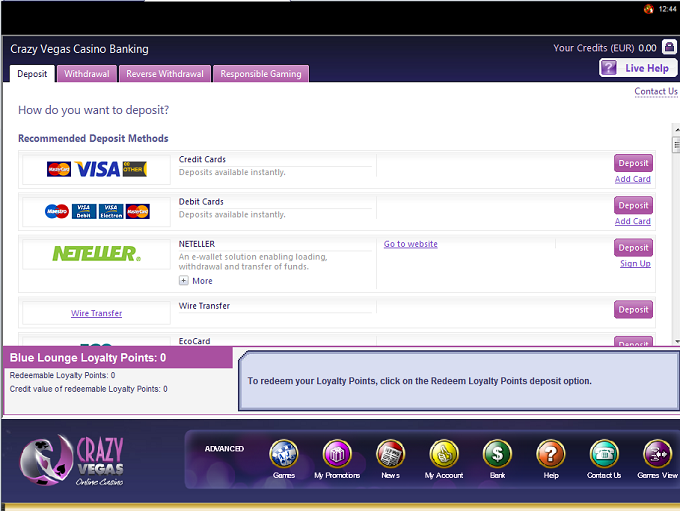Image resolution: width=680 pixels, height=511 pixels.
Task: Click the ADVANCED label in the bottom bar
Action: coord(224,449)
